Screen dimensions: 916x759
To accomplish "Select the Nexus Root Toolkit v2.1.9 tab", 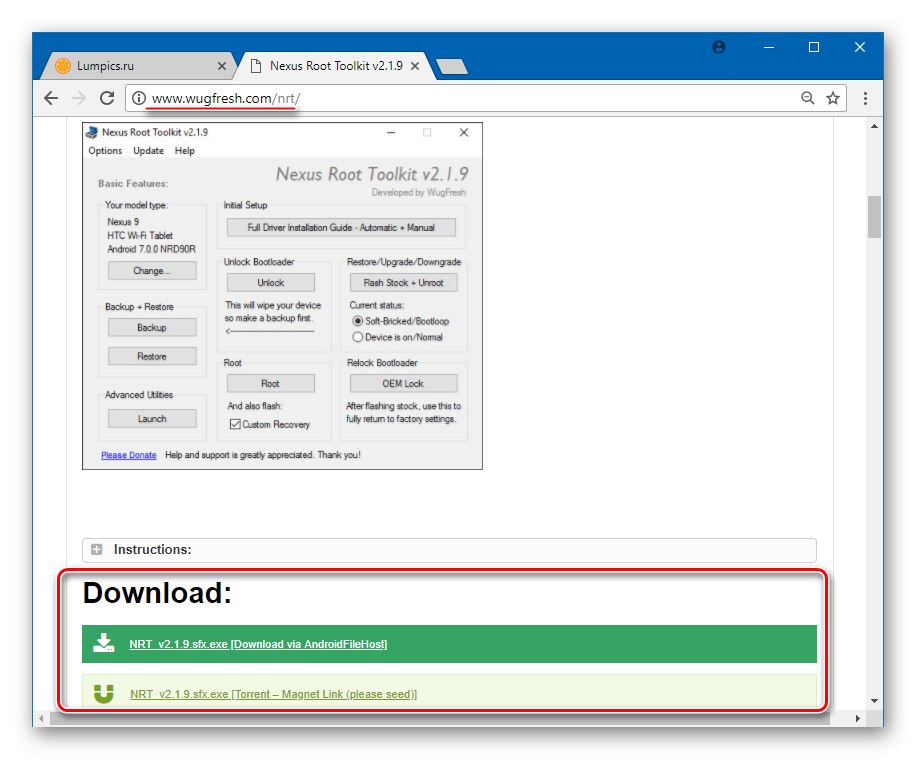I will (x=335, y=66).
